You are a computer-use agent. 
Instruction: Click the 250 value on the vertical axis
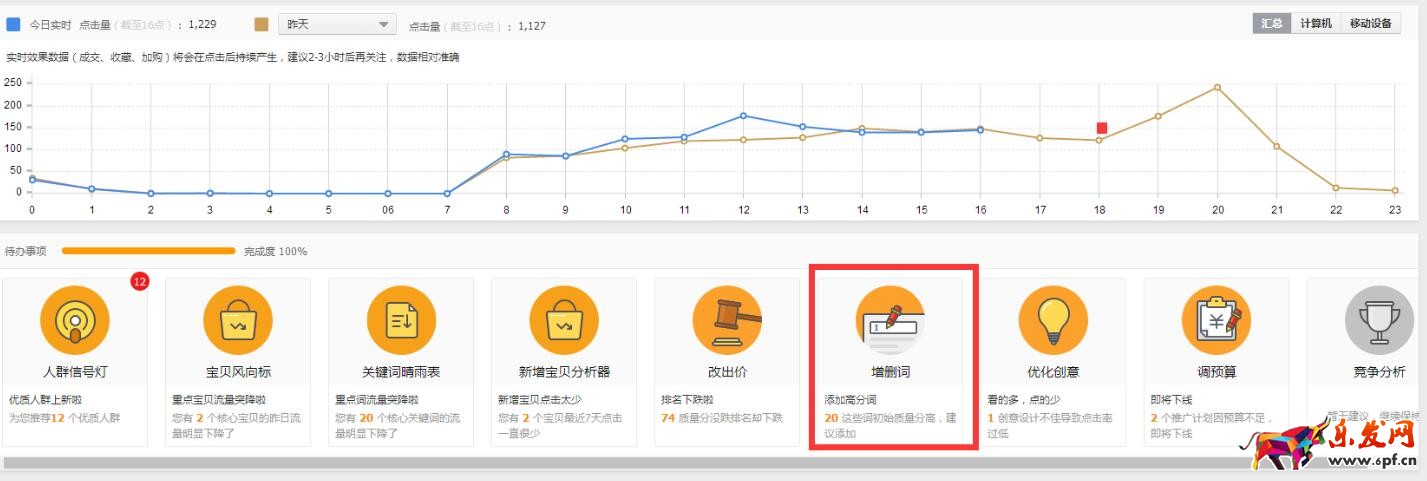[x=13, y=82]
